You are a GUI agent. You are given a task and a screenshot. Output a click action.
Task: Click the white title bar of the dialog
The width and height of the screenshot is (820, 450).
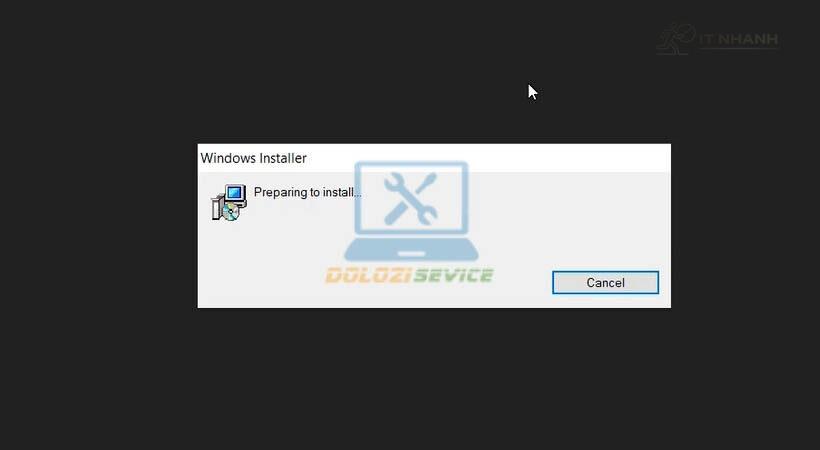(434, 158)
